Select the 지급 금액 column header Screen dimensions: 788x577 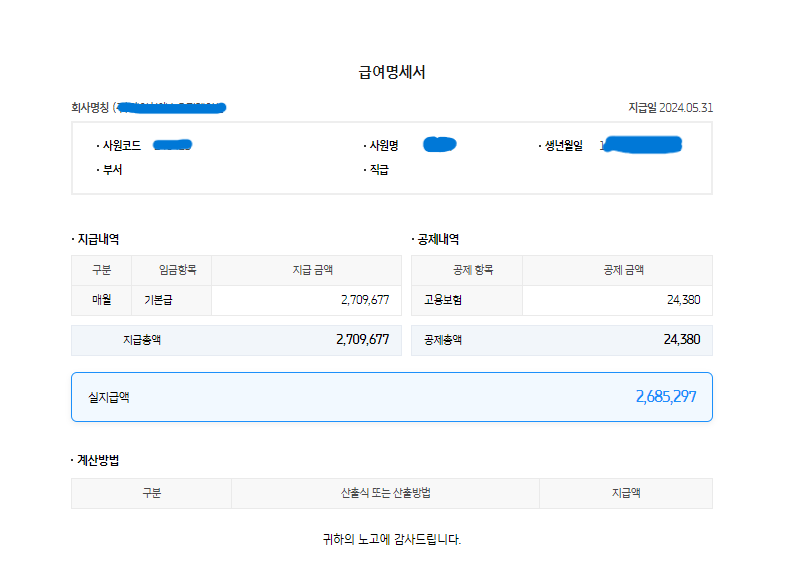[x=306, y=270]
